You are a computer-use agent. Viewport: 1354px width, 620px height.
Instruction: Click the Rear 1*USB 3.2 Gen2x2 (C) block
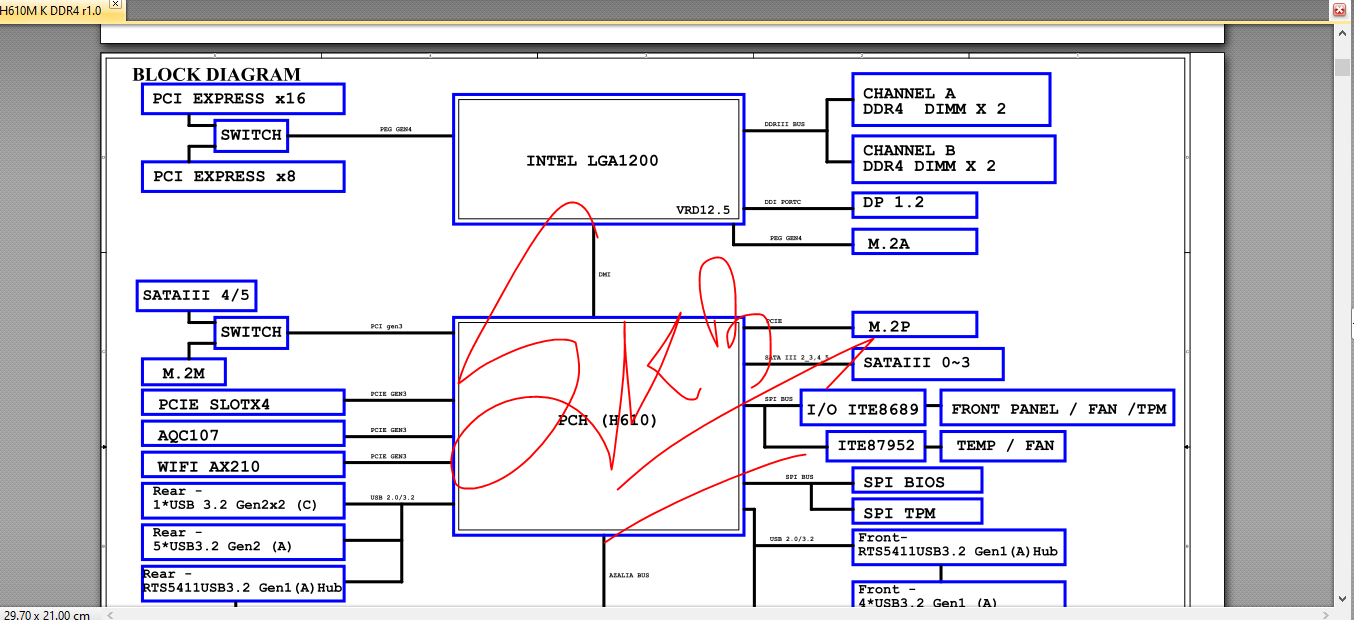243,500
